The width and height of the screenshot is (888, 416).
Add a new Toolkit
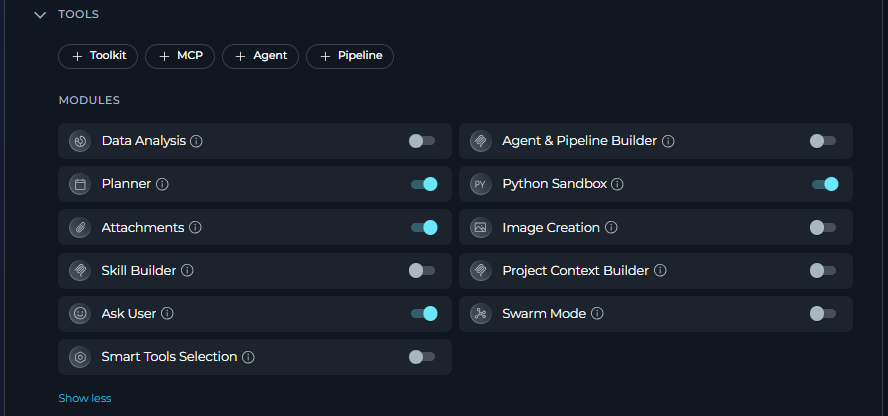(x=98, y=56)
